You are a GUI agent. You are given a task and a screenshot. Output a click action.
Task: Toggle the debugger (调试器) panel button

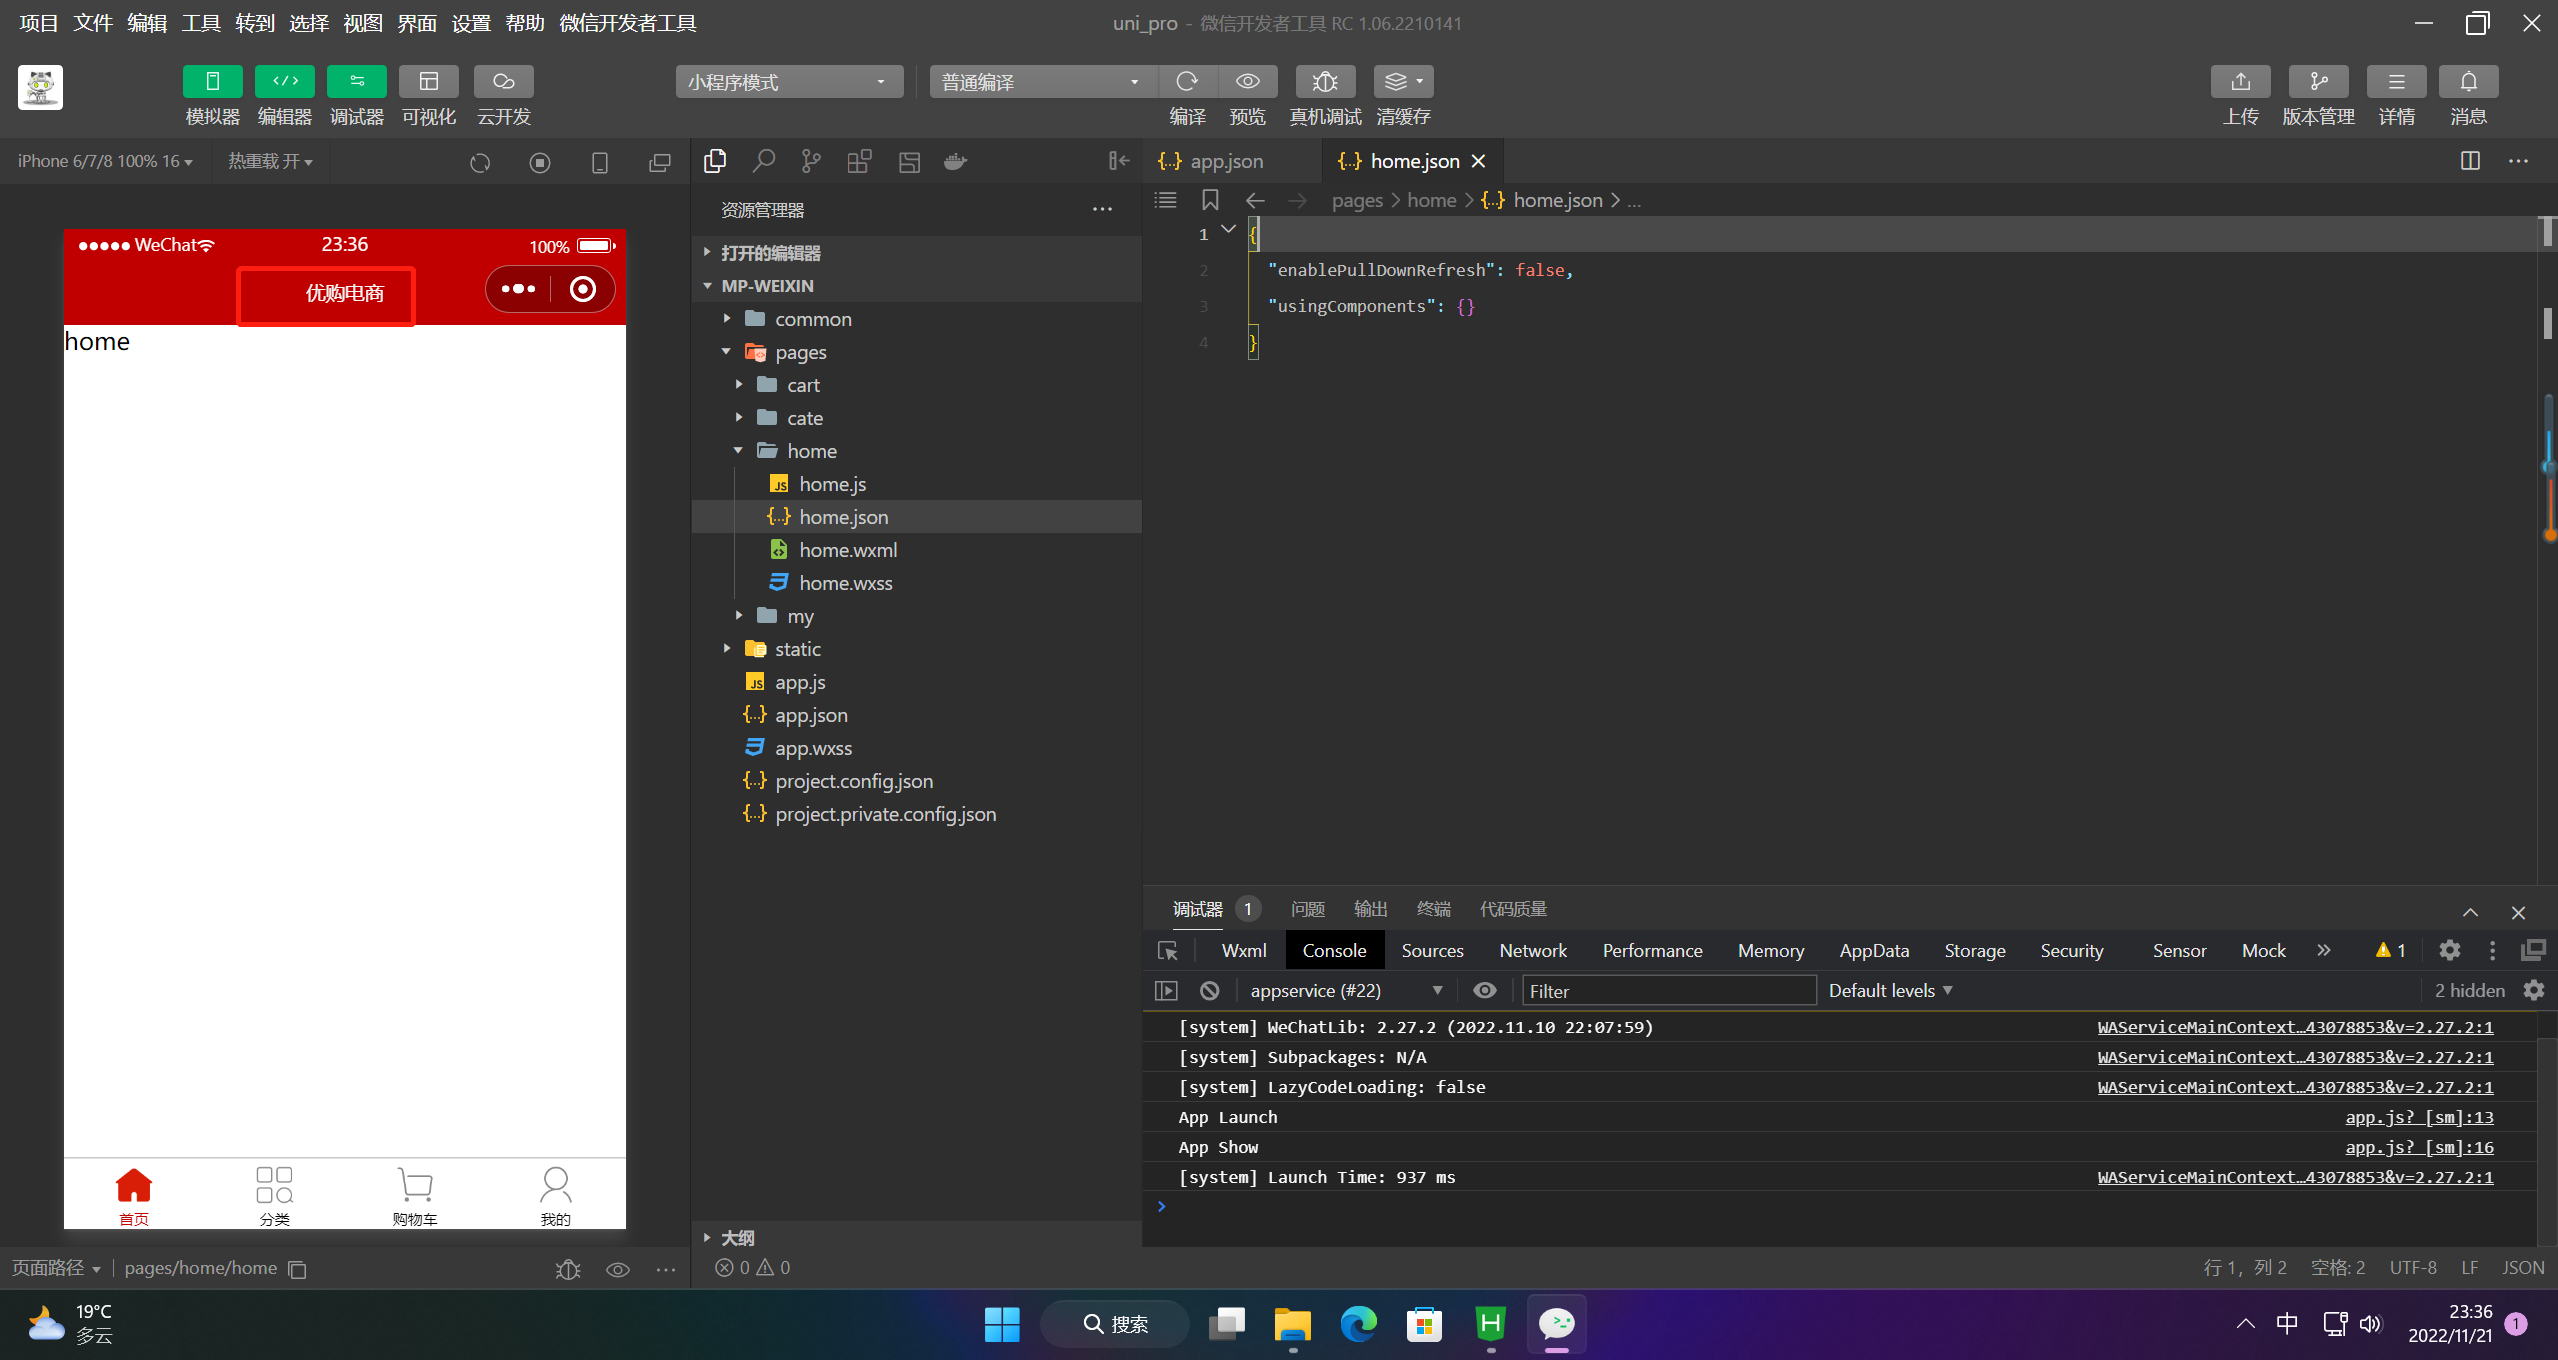coord(357,82)
